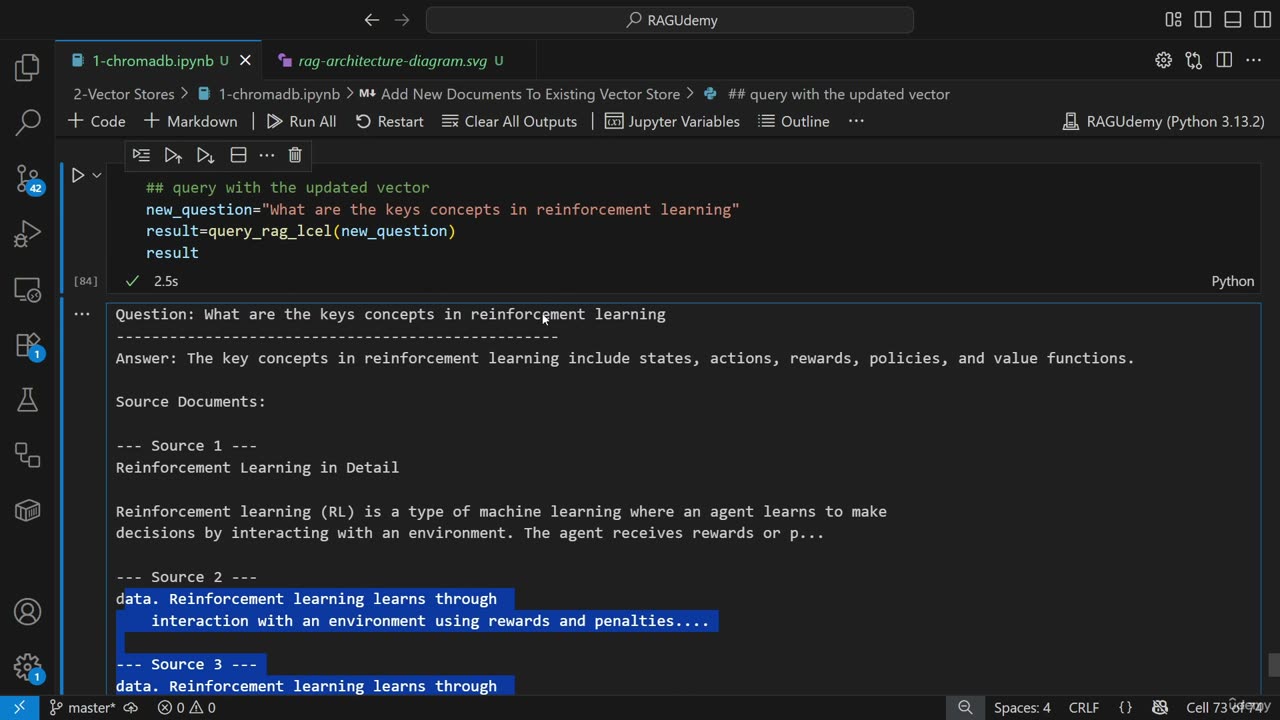The width and height of the screenshot is (1280, 720).
Task: Open cell output more actions ellipsis
Action: pos(81,314)
